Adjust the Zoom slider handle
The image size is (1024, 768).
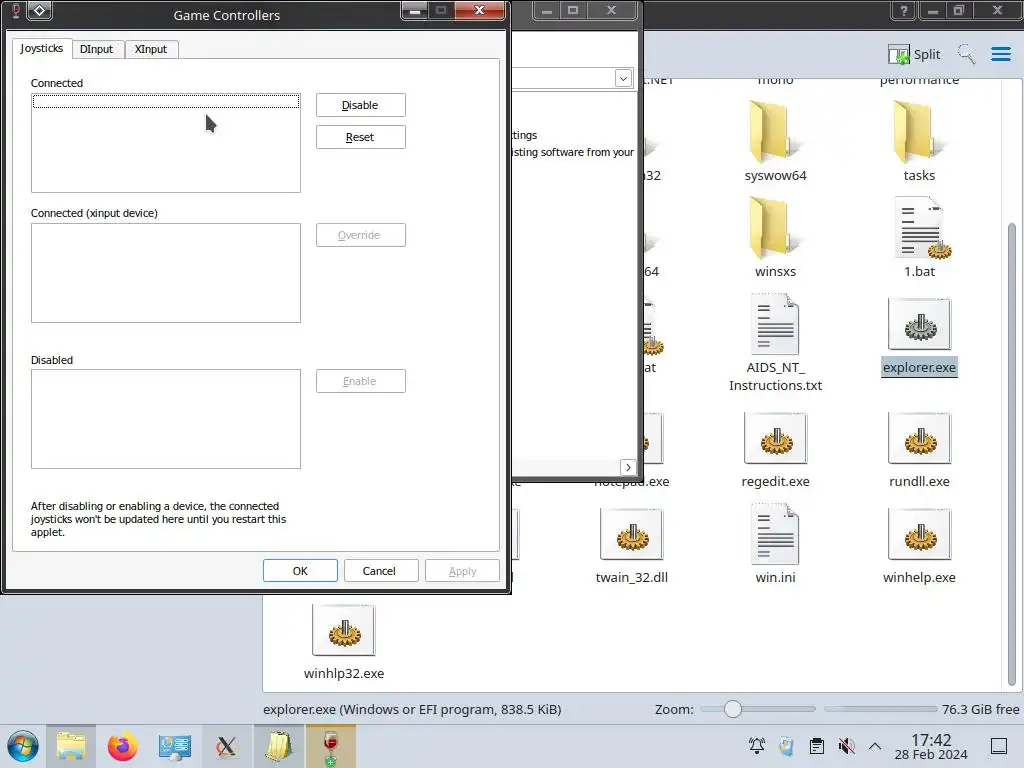[x=733, y=709]
